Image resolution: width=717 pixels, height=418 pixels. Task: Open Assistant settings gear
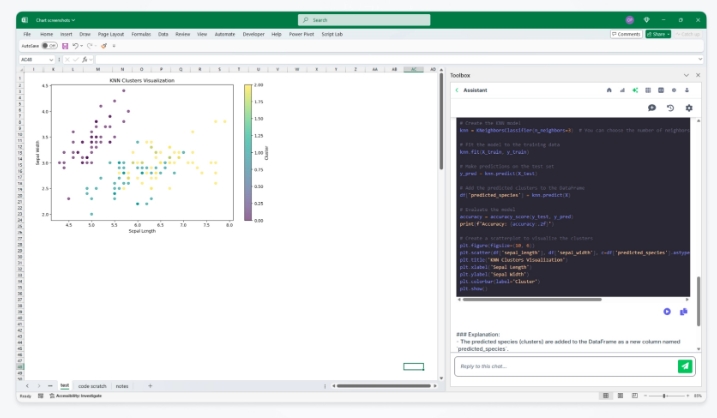pyautogui.click(x=688, y=108)
